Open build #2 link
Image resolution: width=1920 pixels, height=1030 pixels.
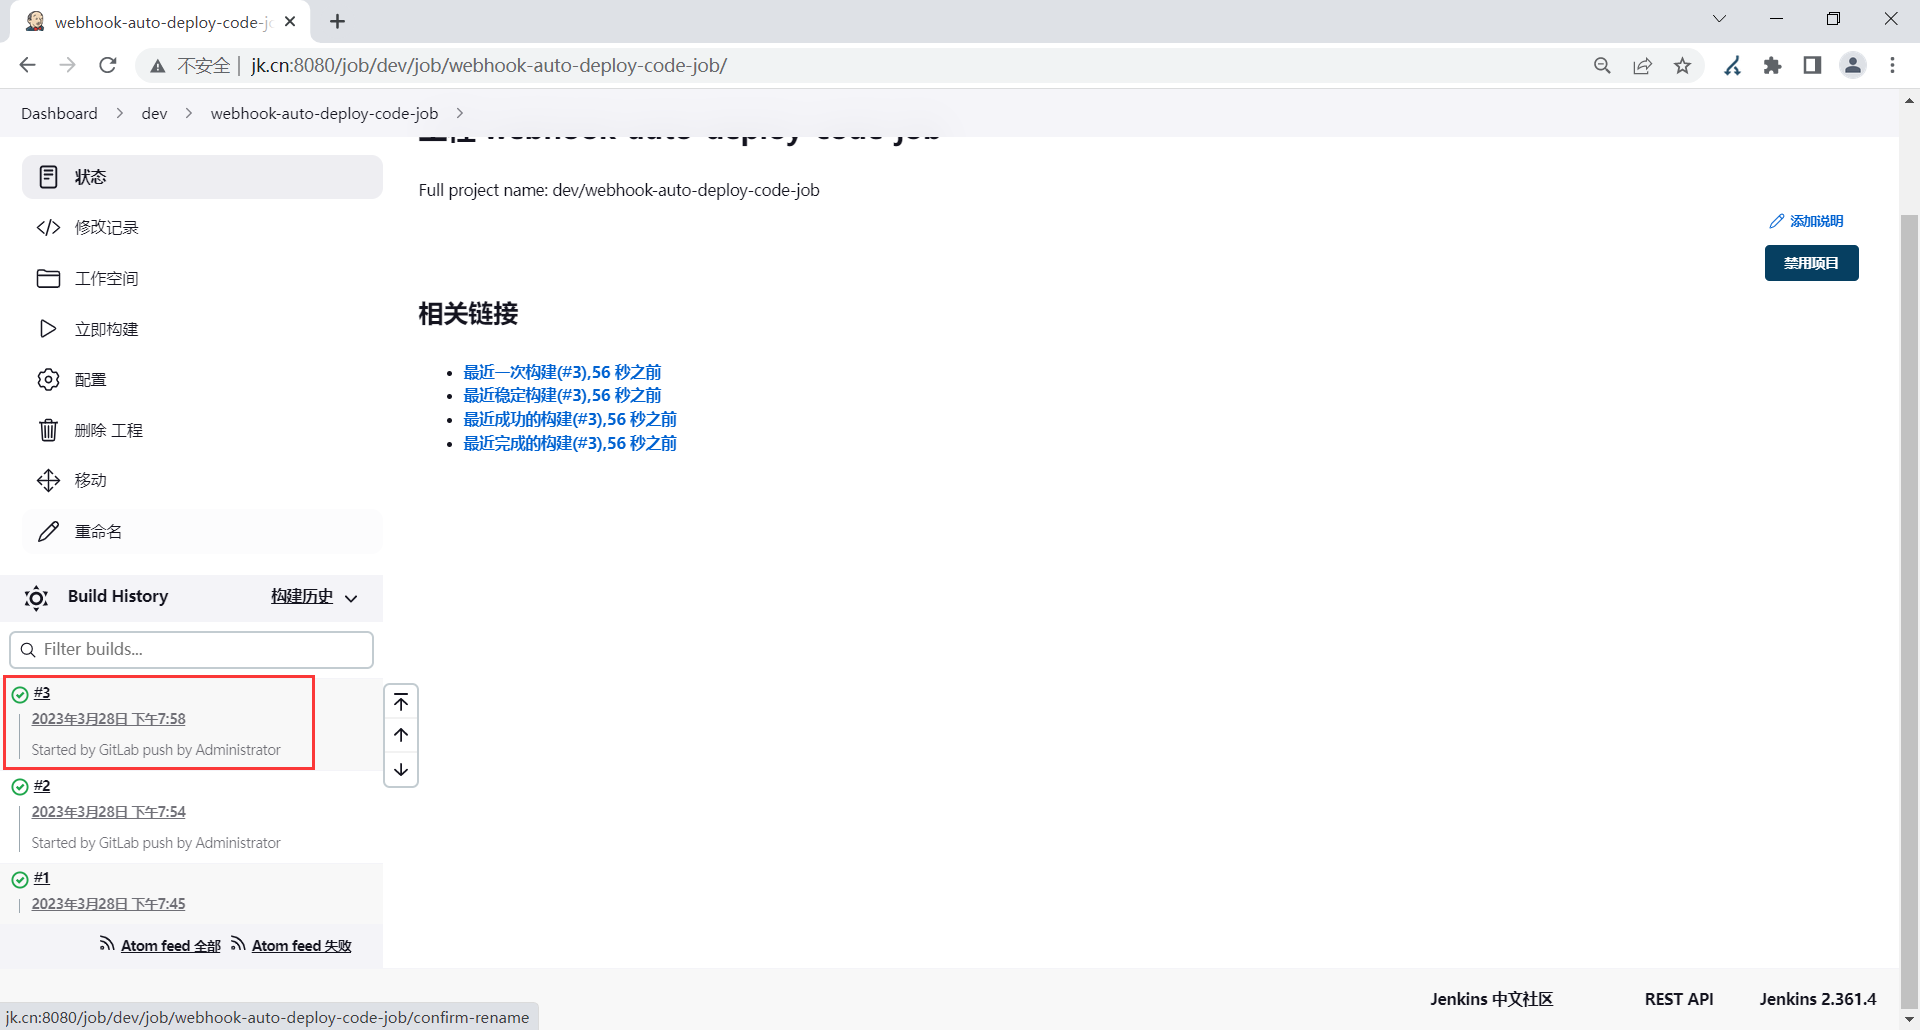[42, 786]
